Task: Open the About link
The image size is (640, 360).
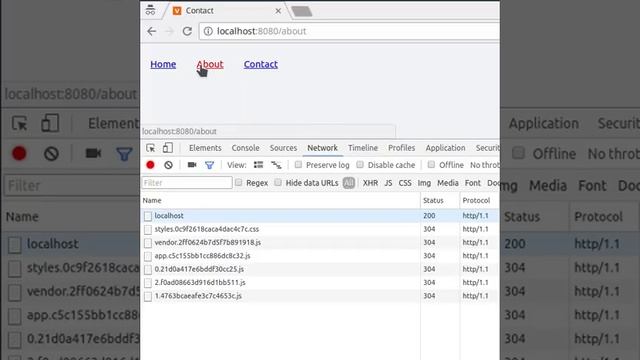Action: tap(210, 64)
